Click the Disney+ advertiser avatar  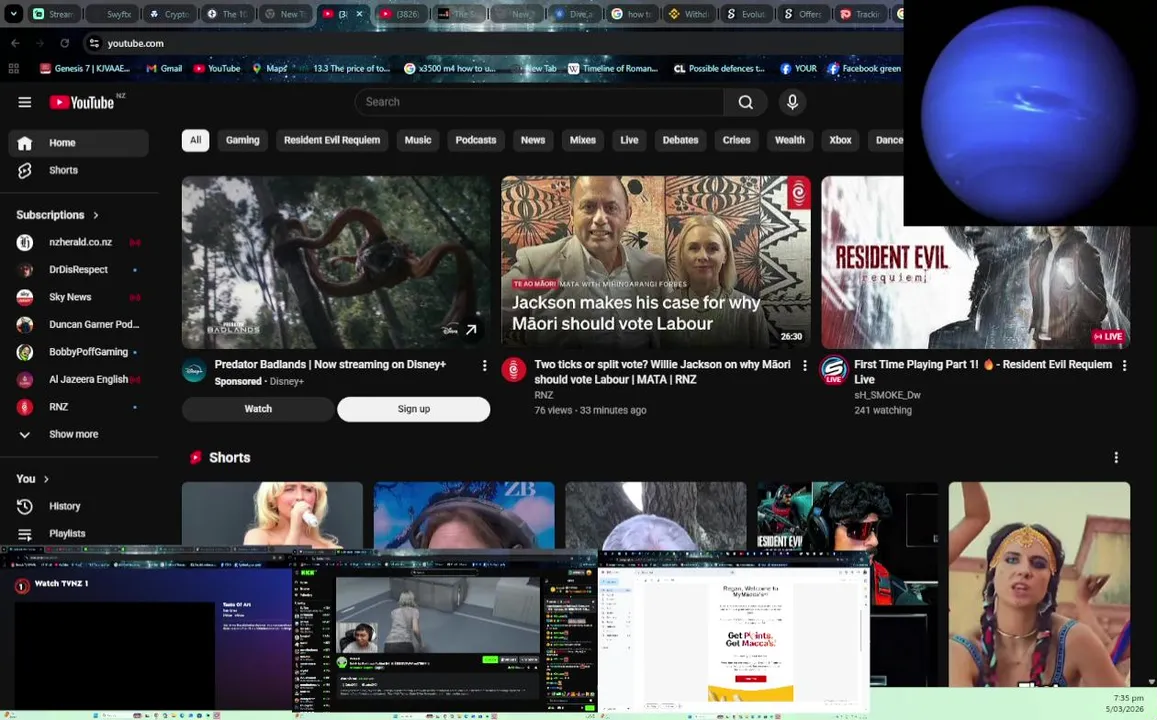click(194, 370)
